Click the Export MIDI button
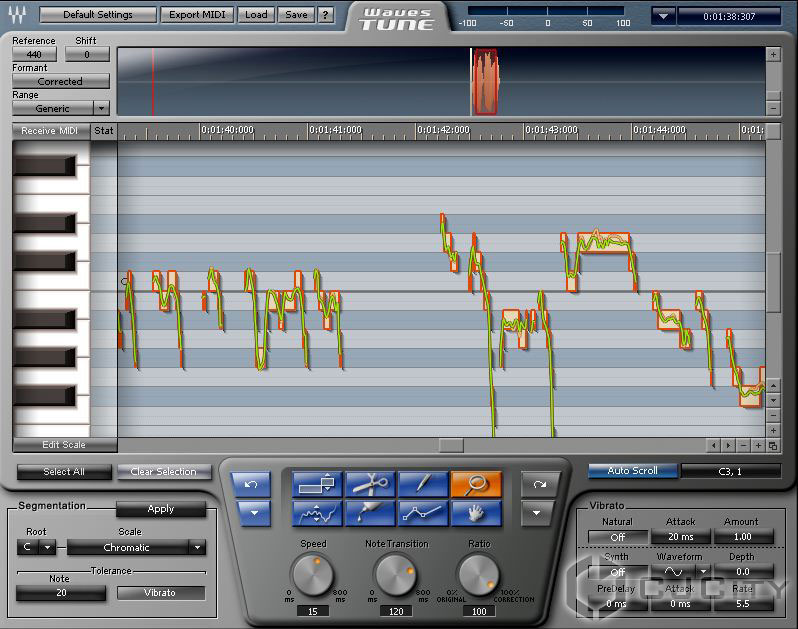The width and height of the screenshot is (798, 629). pyautogui.click(x=199, y=15)
